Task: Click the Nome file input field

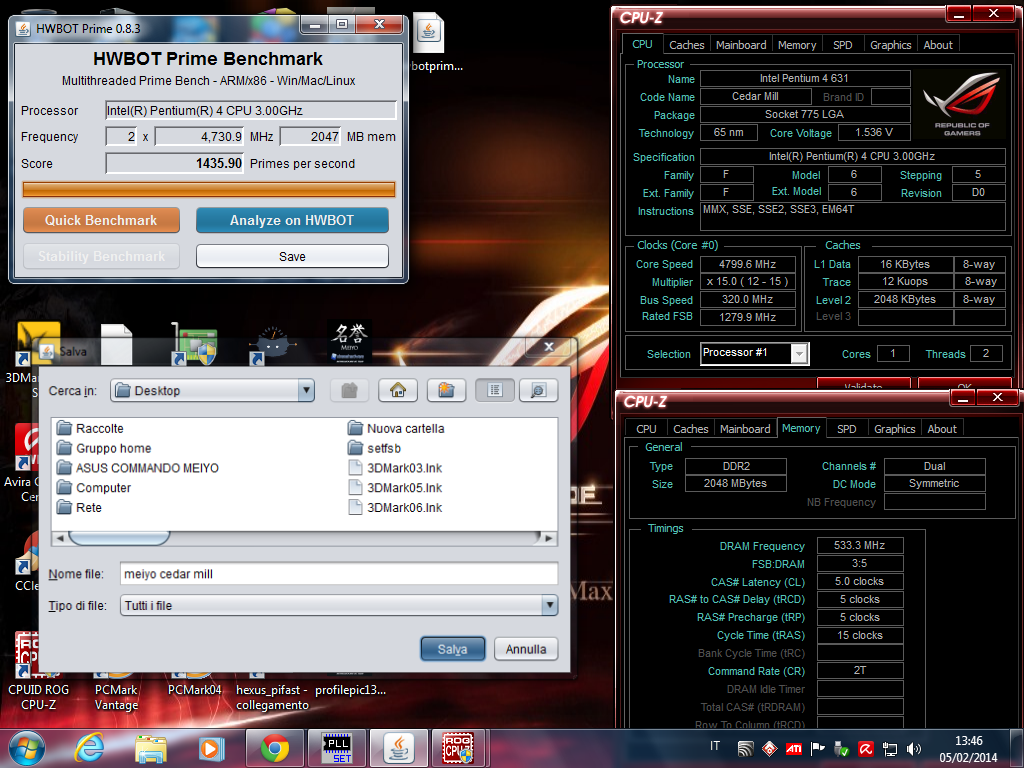Action: [x=339, y=573]
